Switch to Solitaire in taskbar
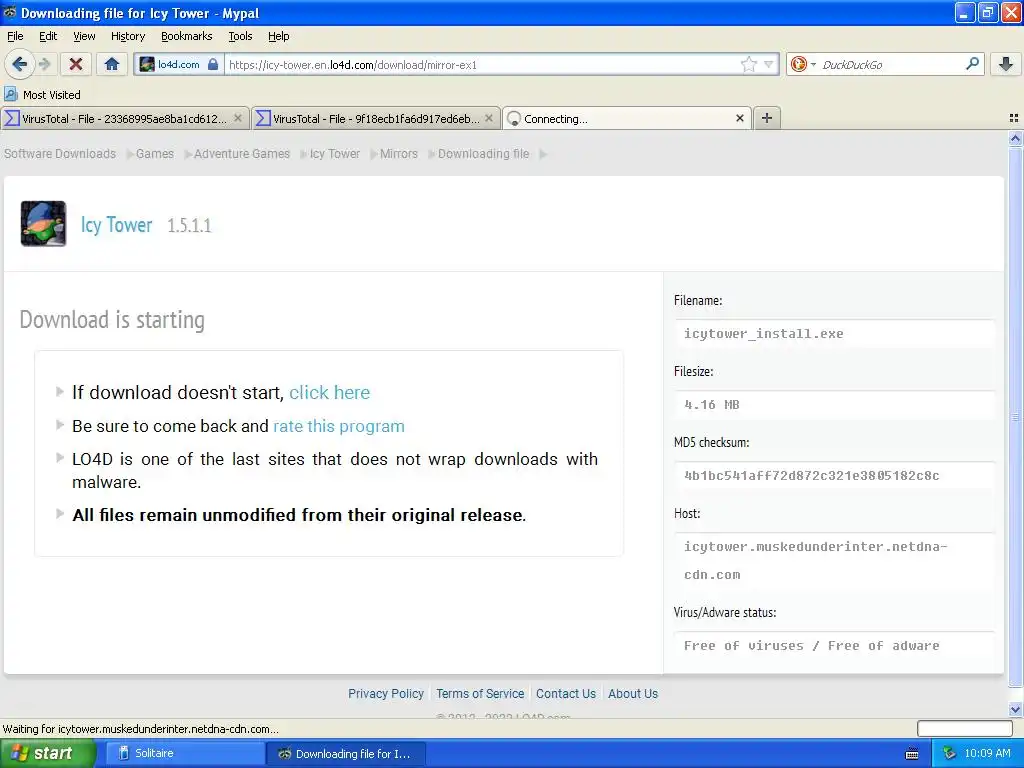The image size is (1024, 768). 185,754
